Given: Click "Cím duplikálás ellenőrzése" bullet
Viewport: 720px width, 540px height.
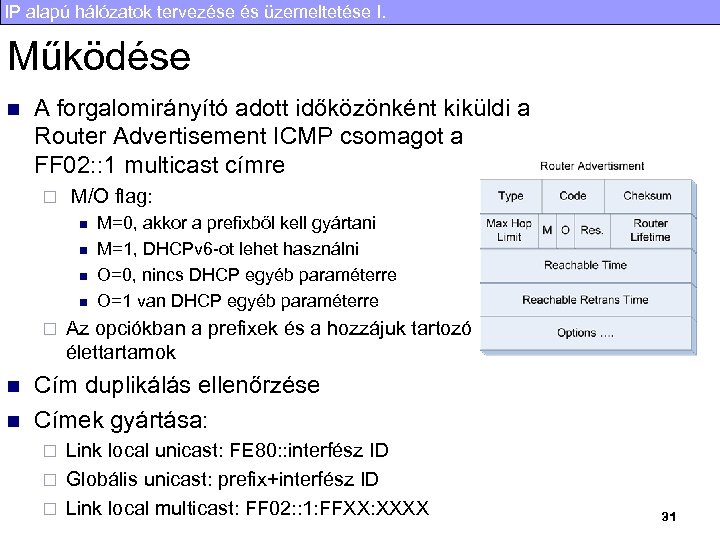Looking at the screenshot, I should (x=177, y=385).
